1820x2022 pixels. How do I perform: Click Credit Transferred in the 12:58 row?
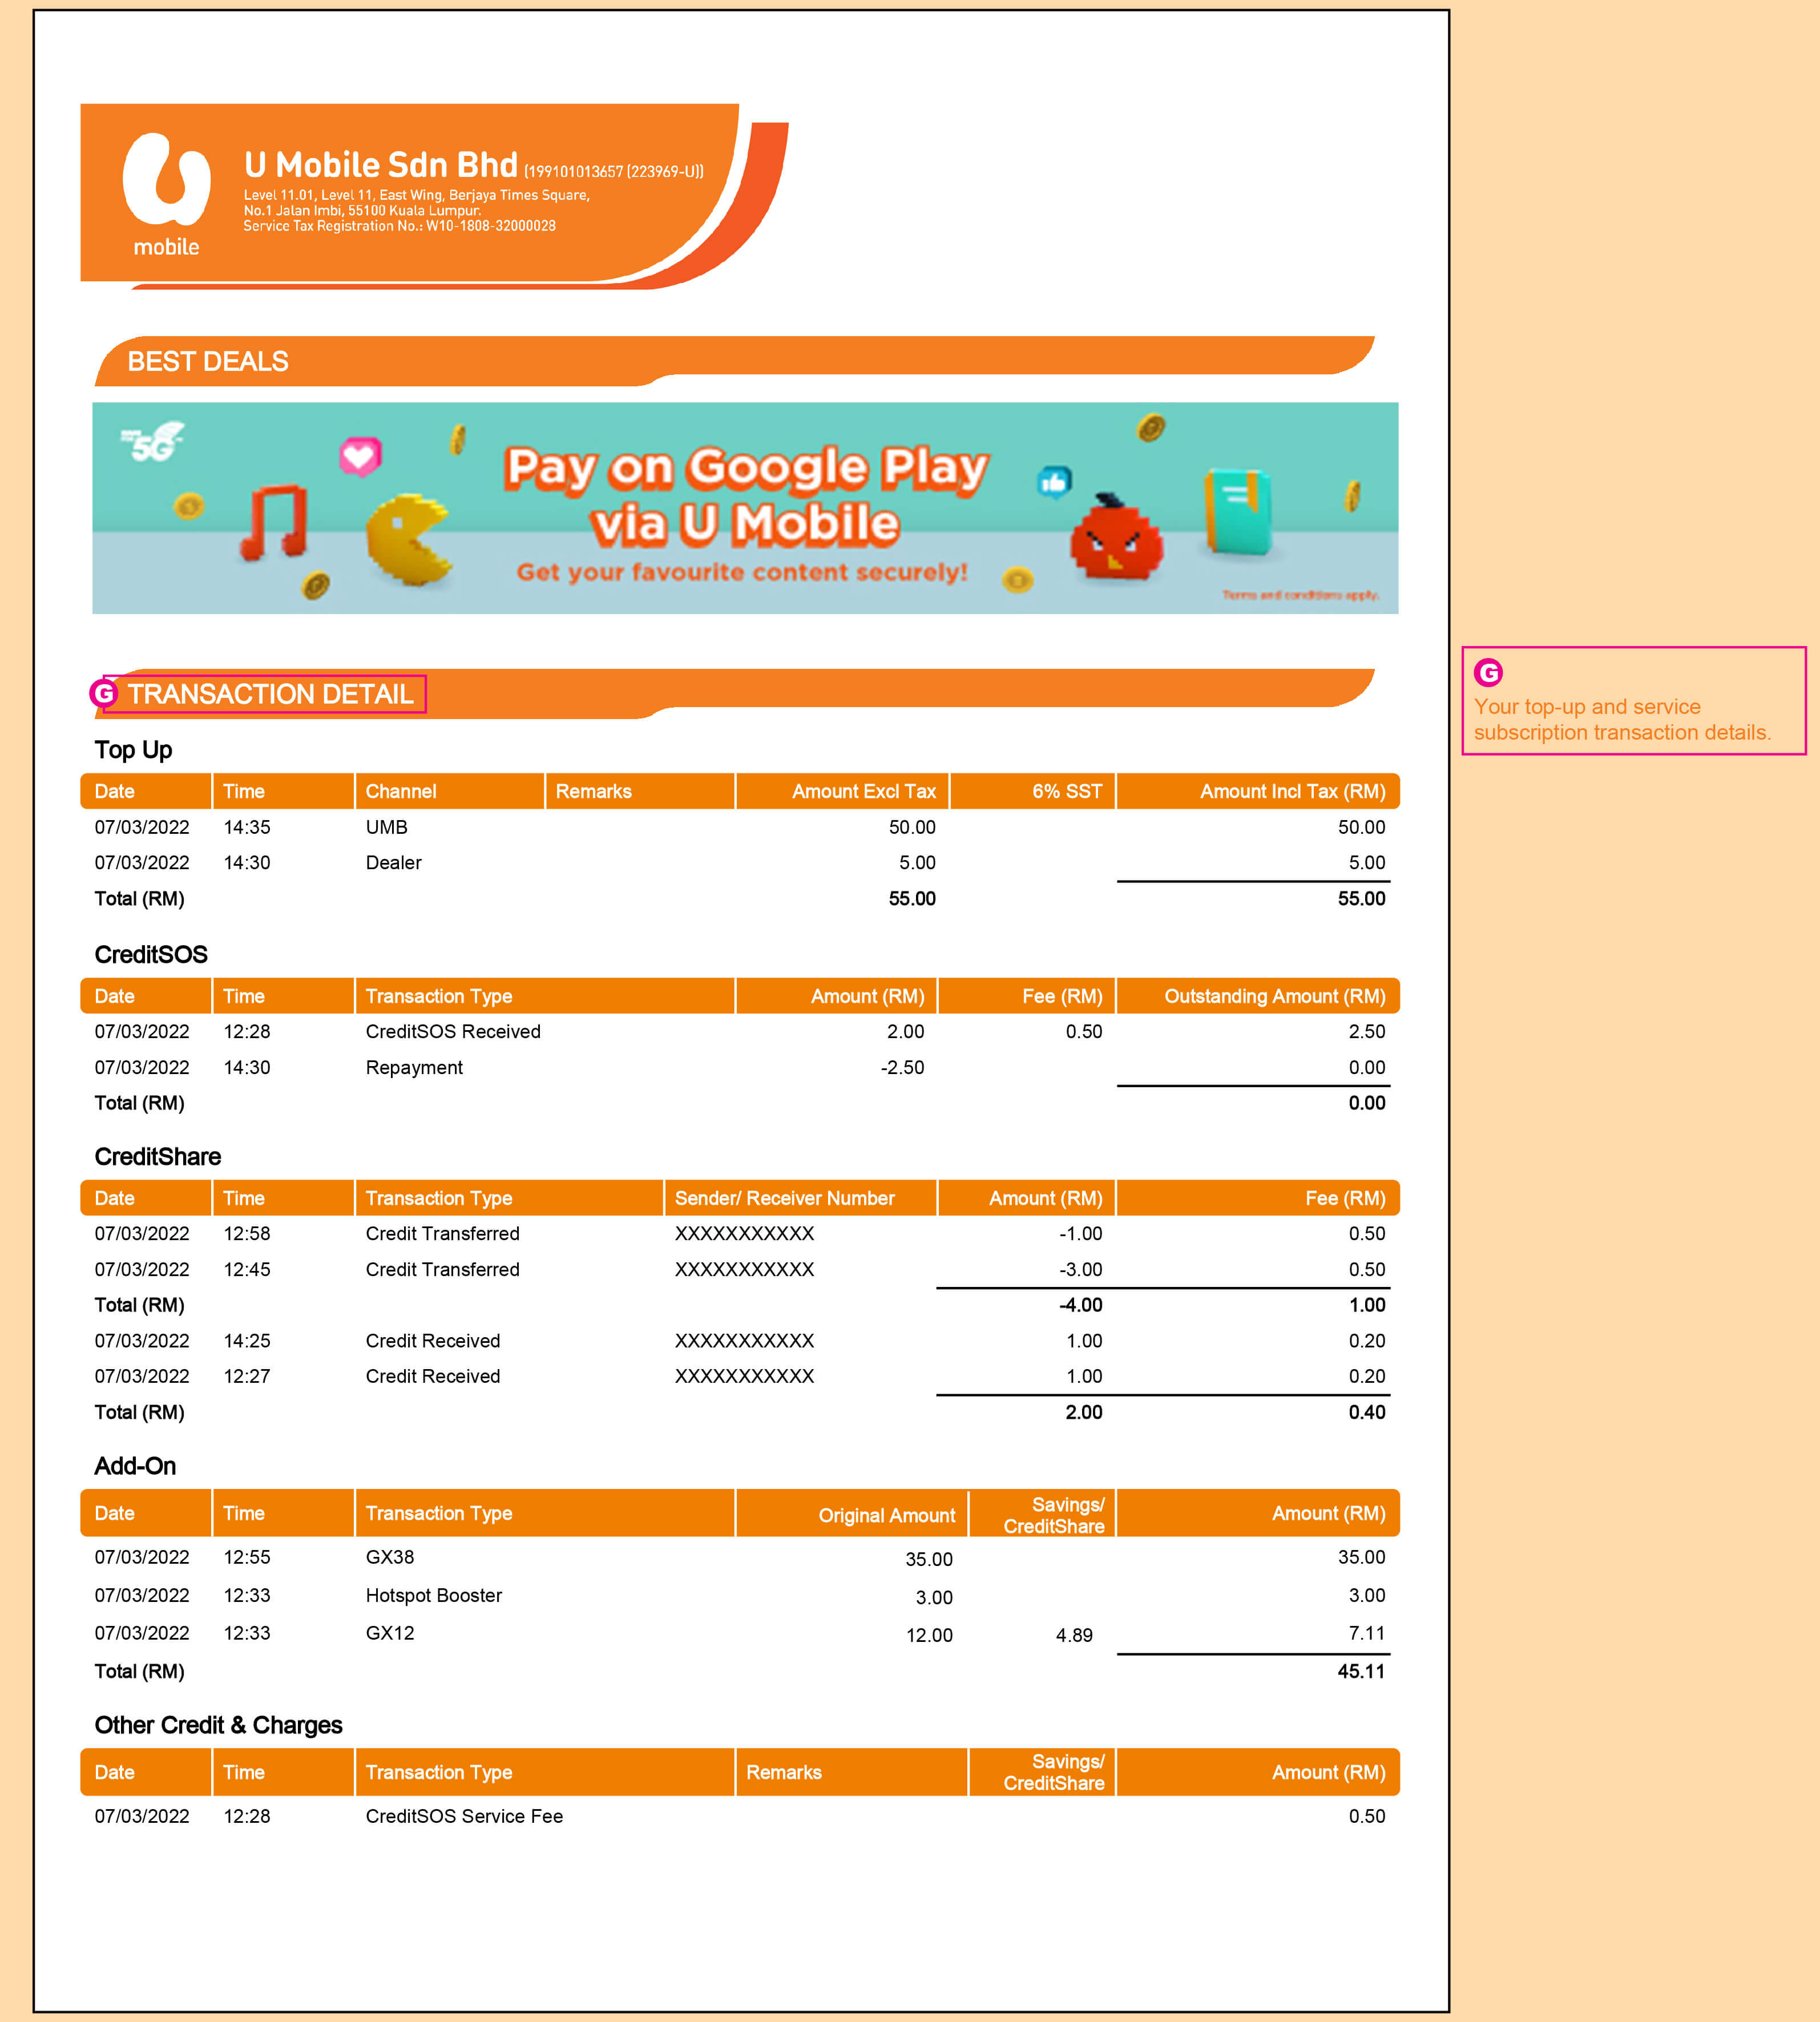[x=442, y=1234]
